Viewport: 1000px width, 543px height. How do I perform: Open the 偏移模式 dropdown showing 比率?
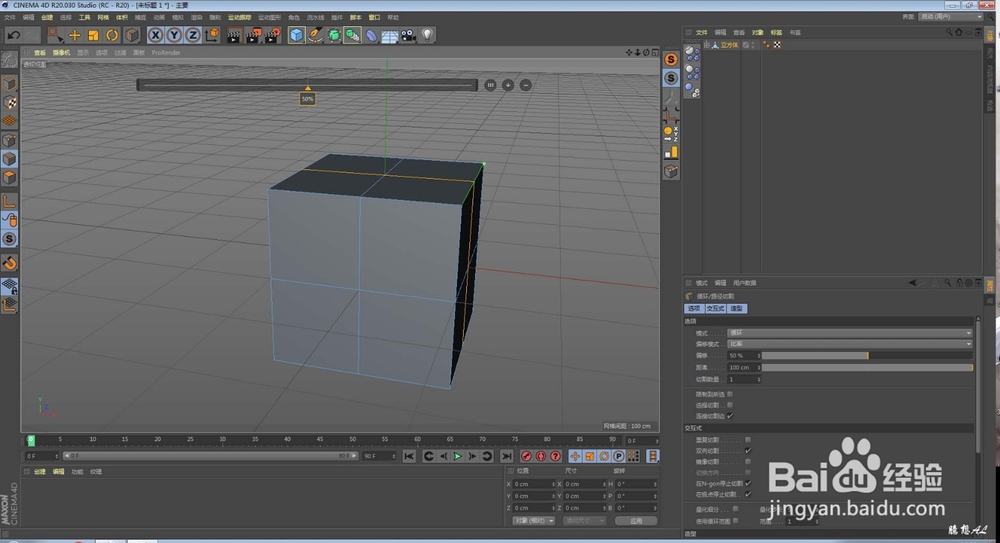pyautogui.click(x=849, y=344)
